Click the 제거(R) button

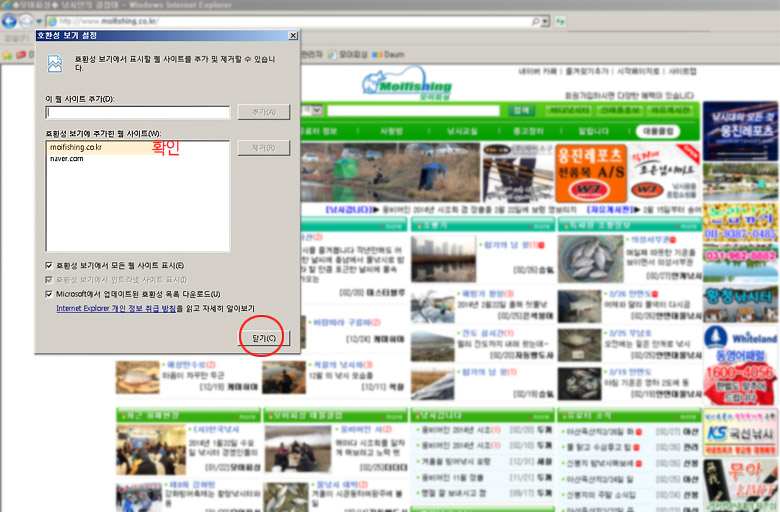click(264, 148)
